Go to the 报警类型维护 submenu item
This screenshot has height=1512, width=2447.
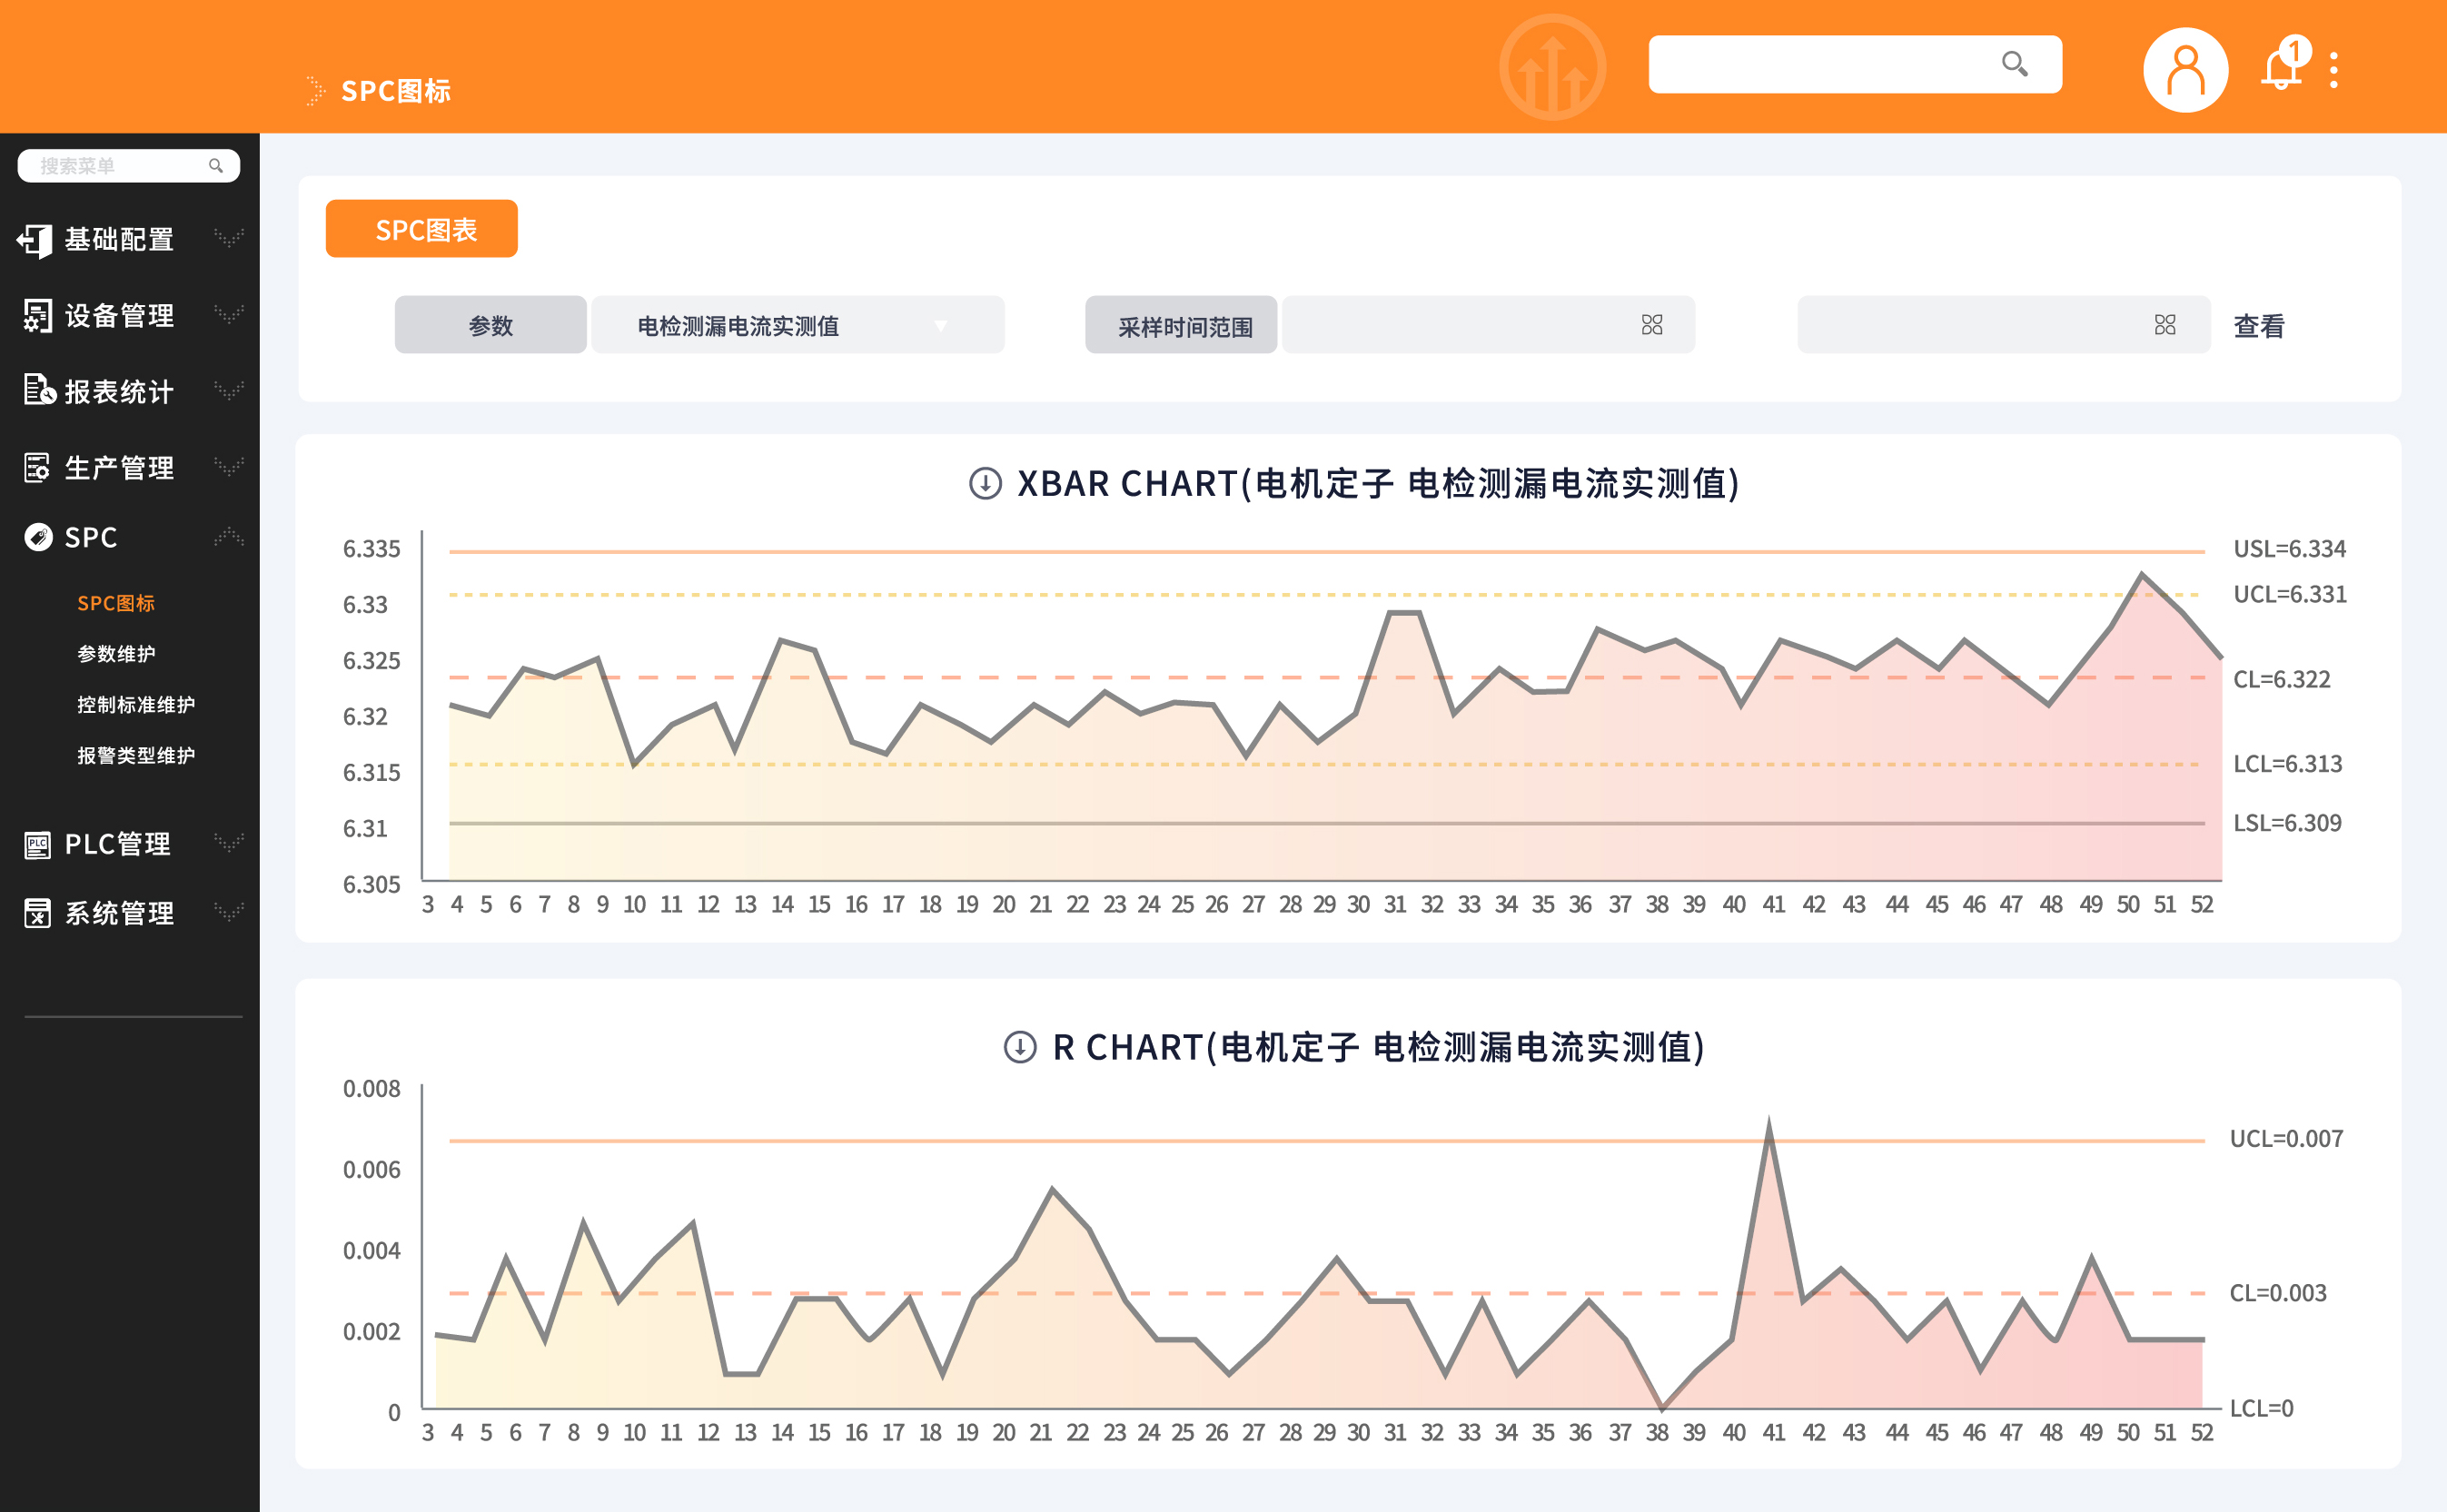pos(136,756)
